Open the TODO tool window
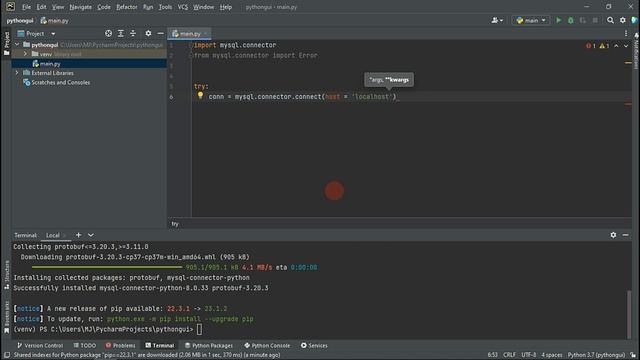Viewport: 640px width, 360px height. [x=84, y=345]
